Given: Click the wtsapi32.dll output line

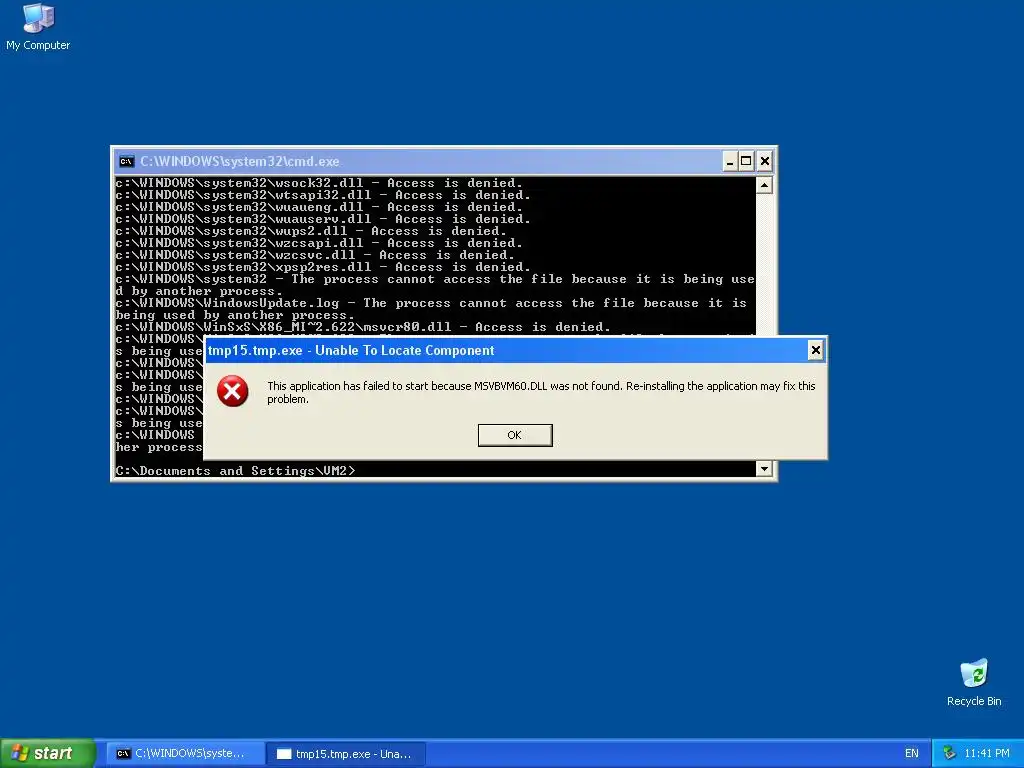Looking at the screenshot, I should pos(323,195).
